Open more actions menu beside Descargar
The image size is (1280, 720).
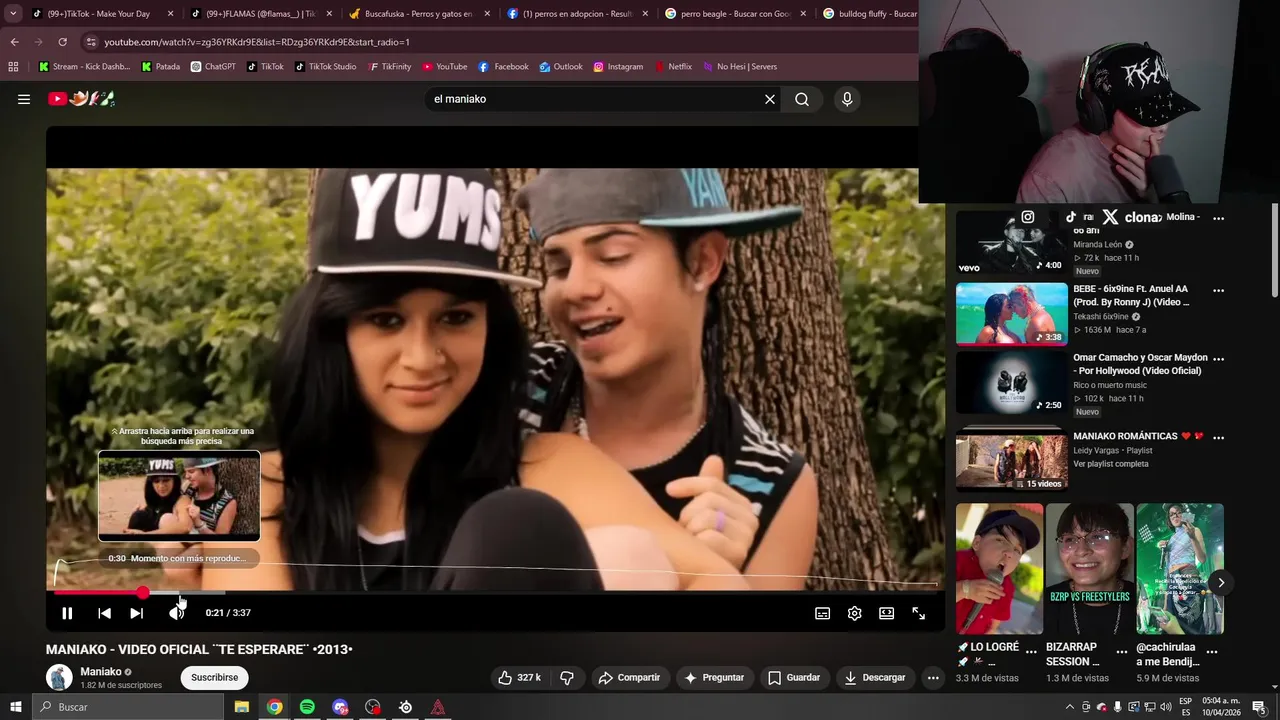click(x=933, y=677)
